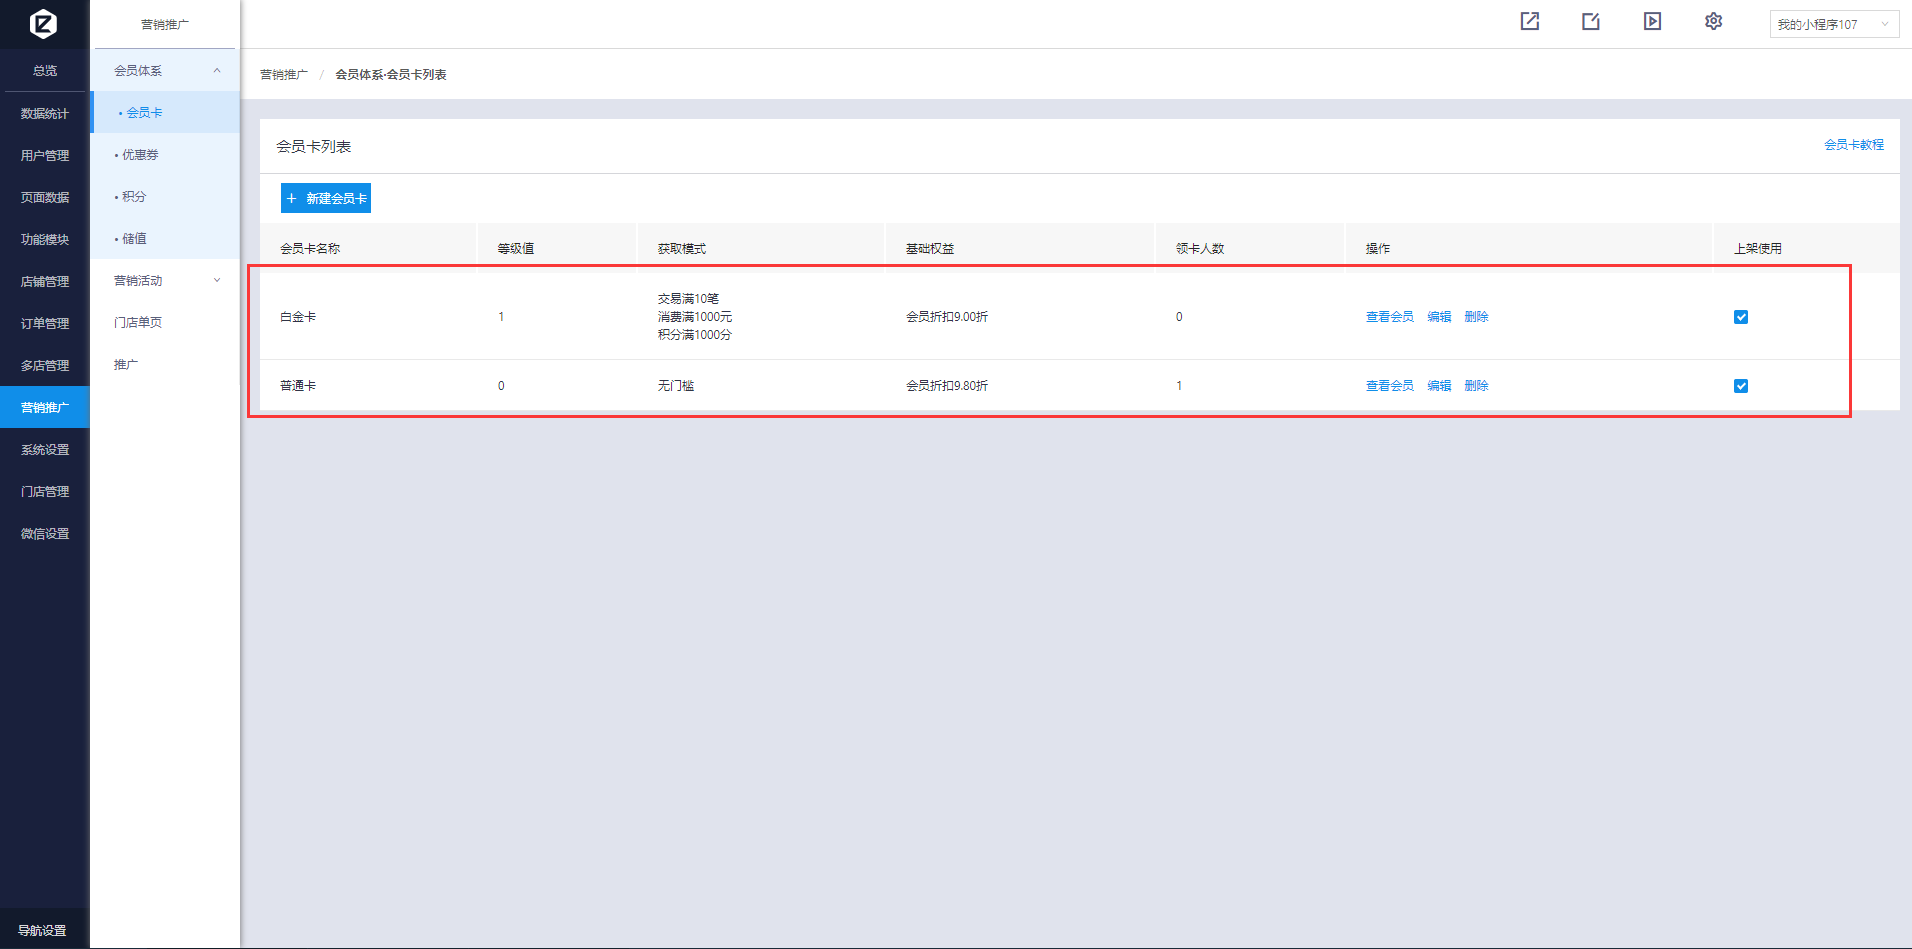Click the play preview icon in header

click(1652, 21)
